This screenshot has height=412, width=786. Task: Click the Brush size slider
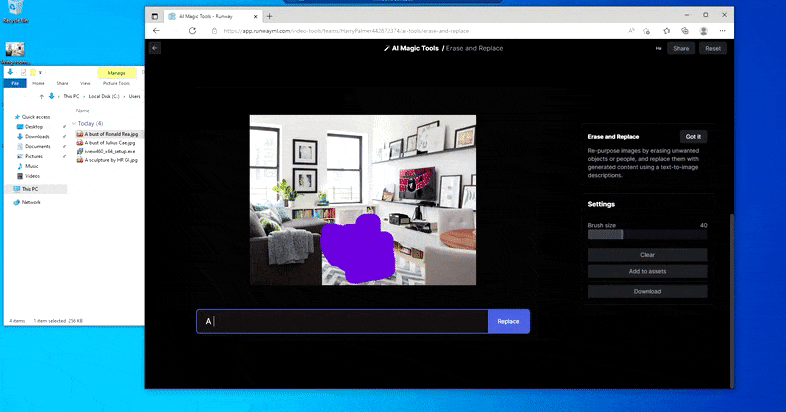click(647, 234)
